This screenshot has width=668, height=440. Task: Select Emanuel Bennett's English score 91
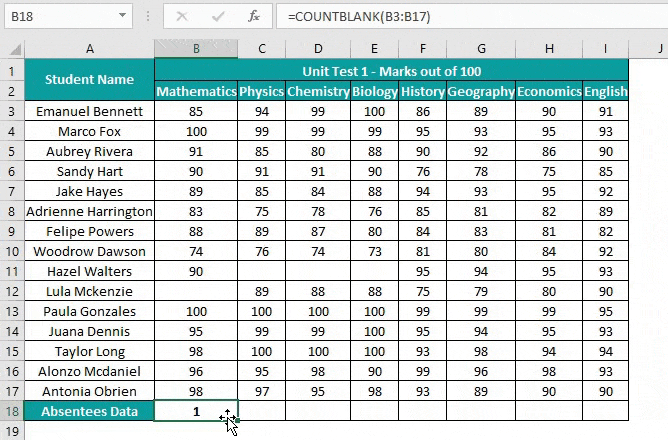click(605, 111)
